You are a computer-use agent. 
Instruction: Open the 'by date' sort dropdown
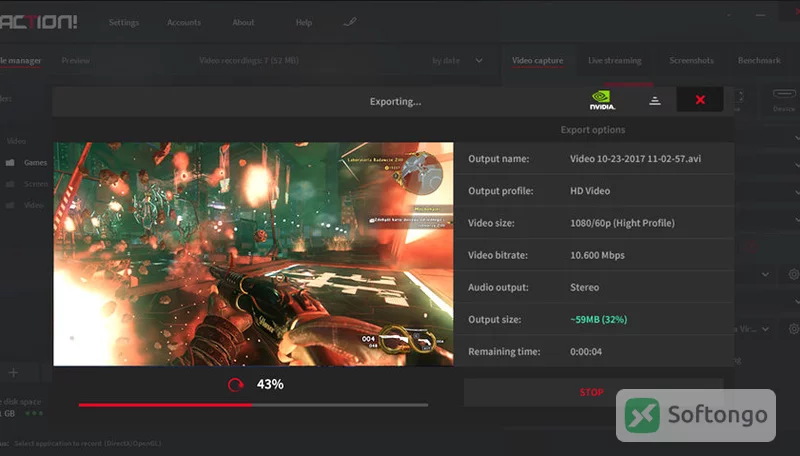[457, 60]
